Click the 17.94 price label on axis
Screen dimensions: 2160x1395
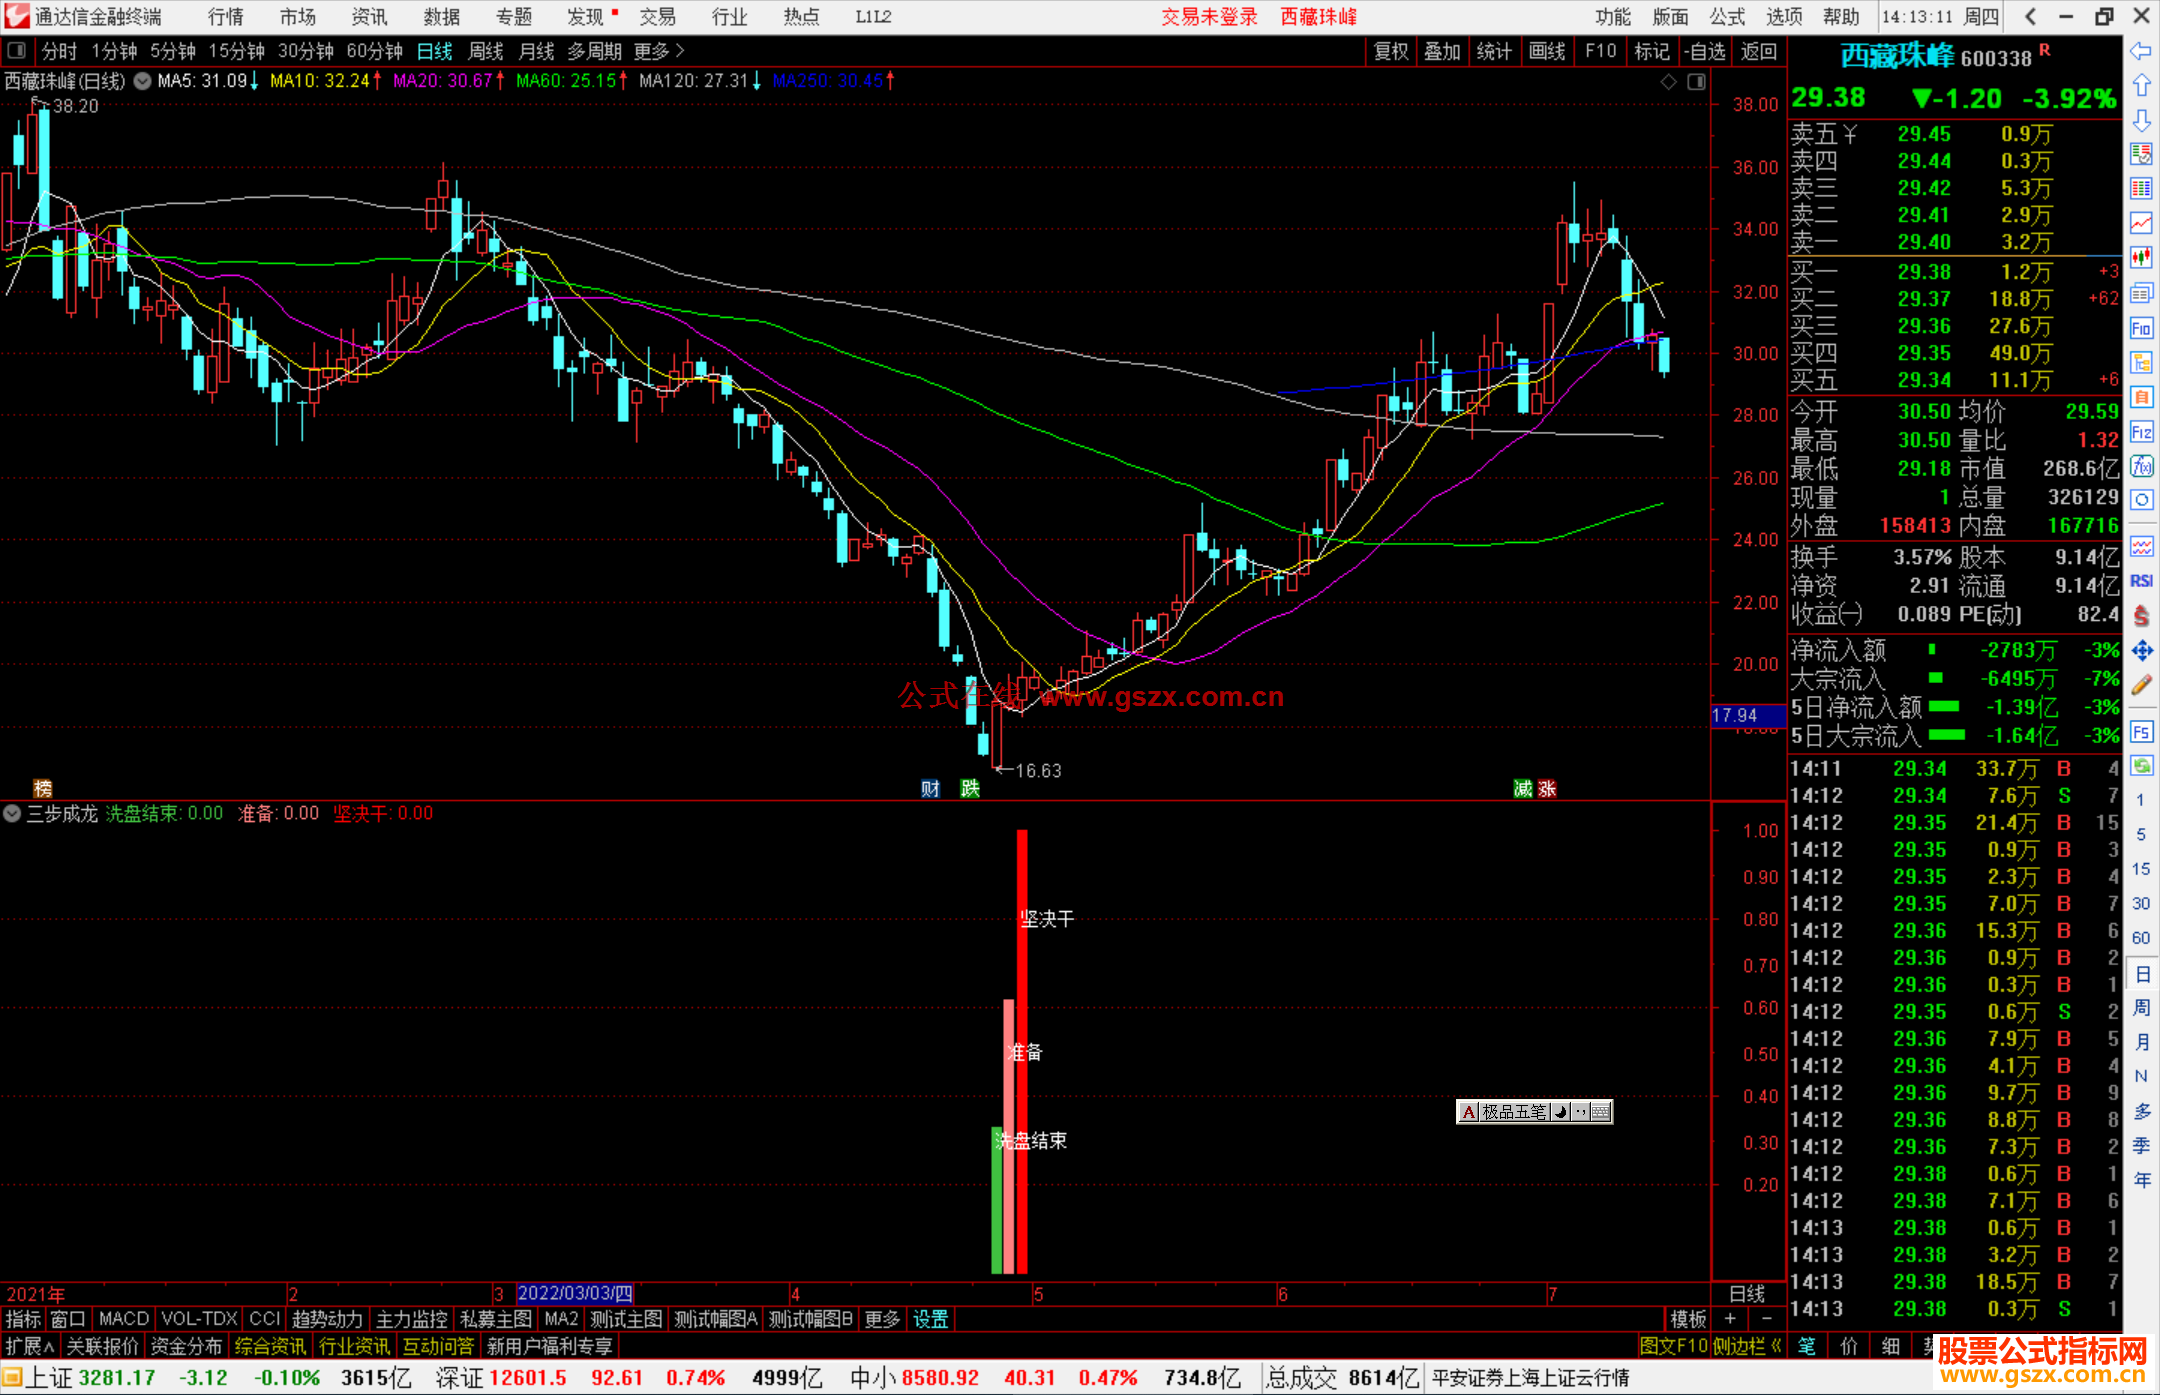(1748, 715)
